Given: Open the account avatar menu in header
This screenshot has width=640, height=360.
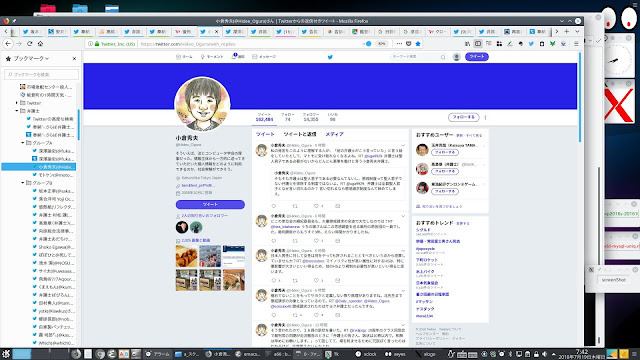Looking at the screenshot, I should 456,57.
